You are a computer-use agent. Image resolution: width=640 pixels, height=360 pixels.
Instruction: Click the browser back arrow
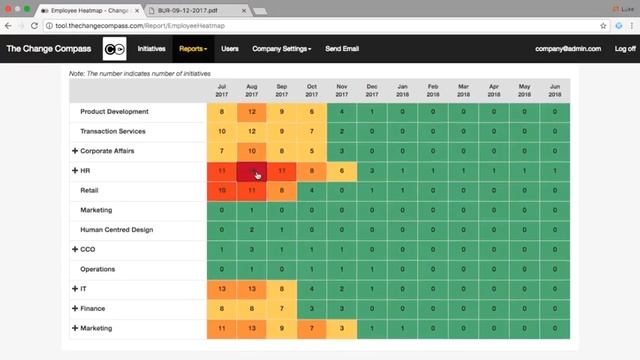(8, 26)
